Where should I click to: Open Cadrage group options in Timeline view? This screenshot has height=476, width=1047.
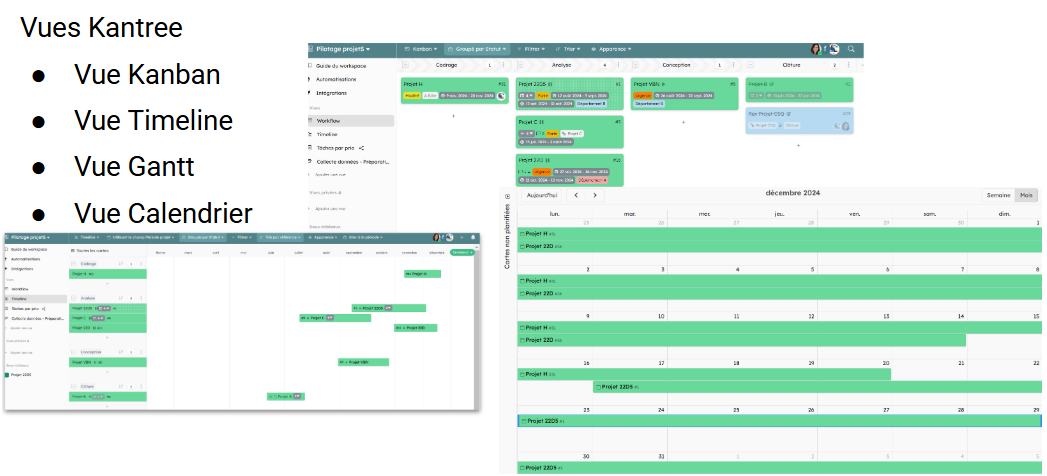coord(140,264)
